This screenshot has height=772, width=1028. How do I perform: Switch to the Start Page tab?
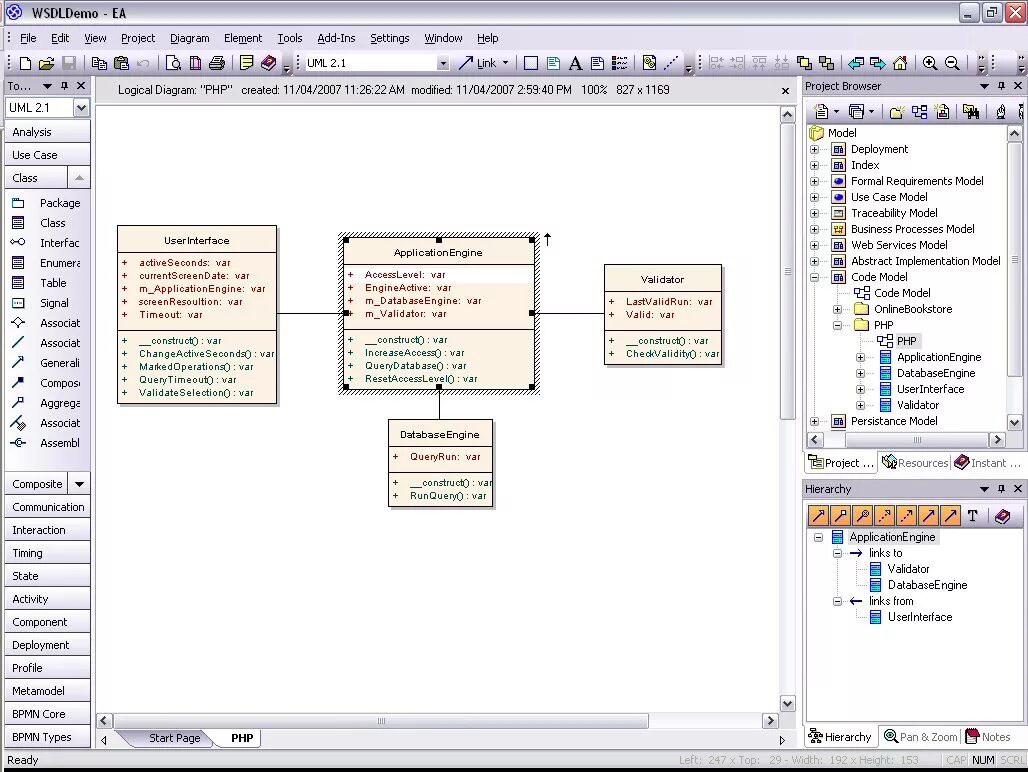pyautogui.click(x=174, y=738)
